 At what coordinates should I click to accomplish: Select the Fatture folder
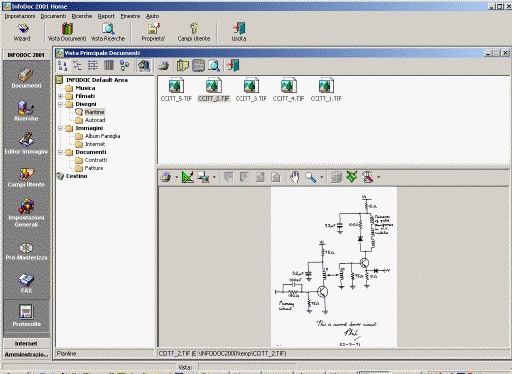pyautogui.click(x=94, y=168)
